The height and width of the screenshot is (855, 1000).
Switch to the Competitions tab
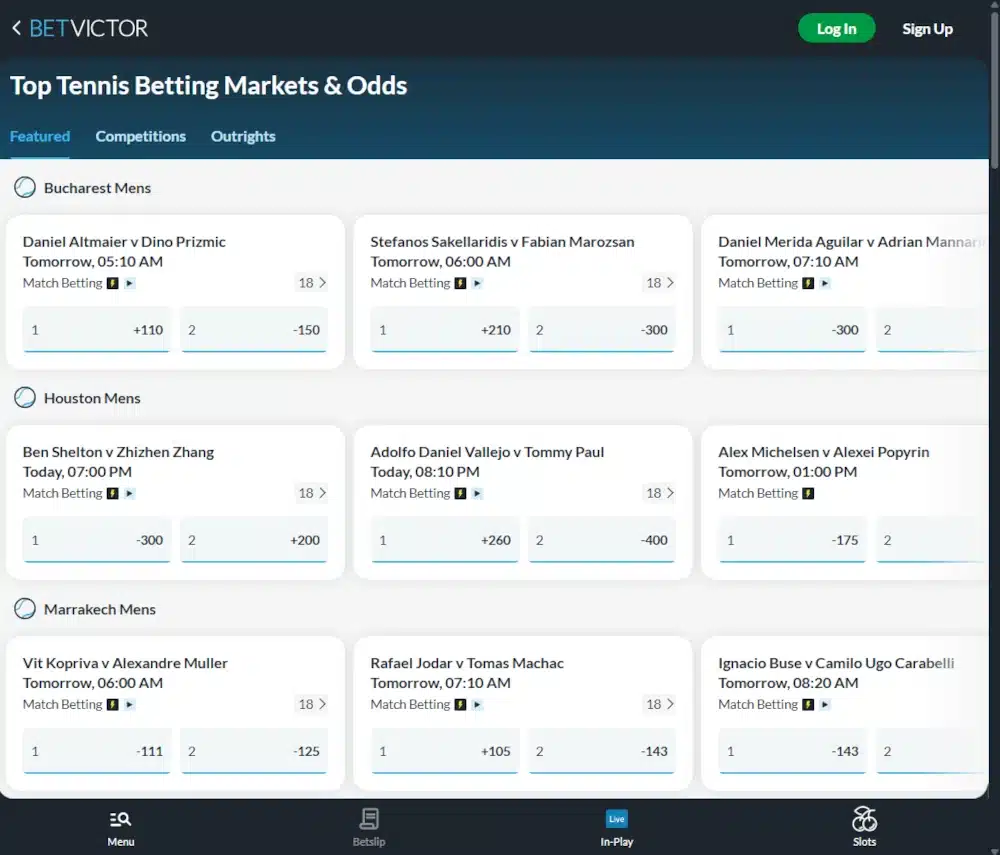click(140, 136)
